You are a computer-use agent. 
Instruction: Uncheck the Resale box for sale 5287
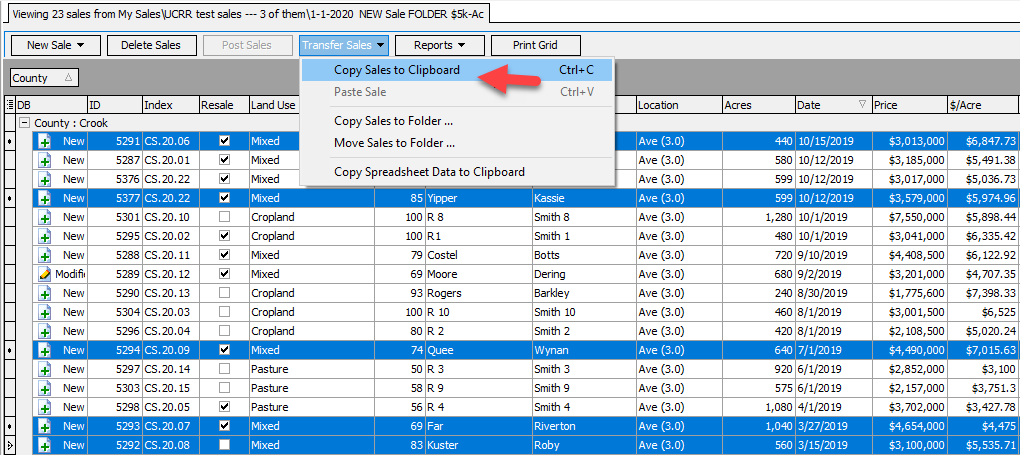[x=224, y=160]
